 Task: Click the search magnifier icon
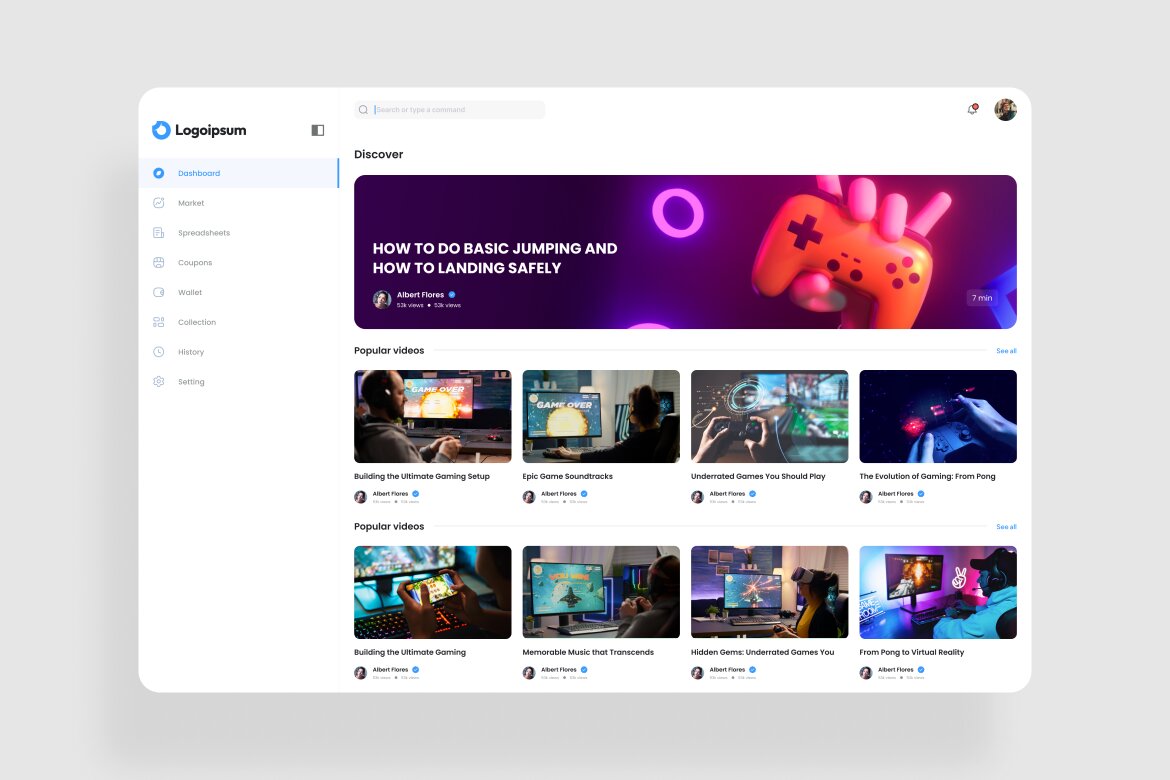[x=363, y=109]
